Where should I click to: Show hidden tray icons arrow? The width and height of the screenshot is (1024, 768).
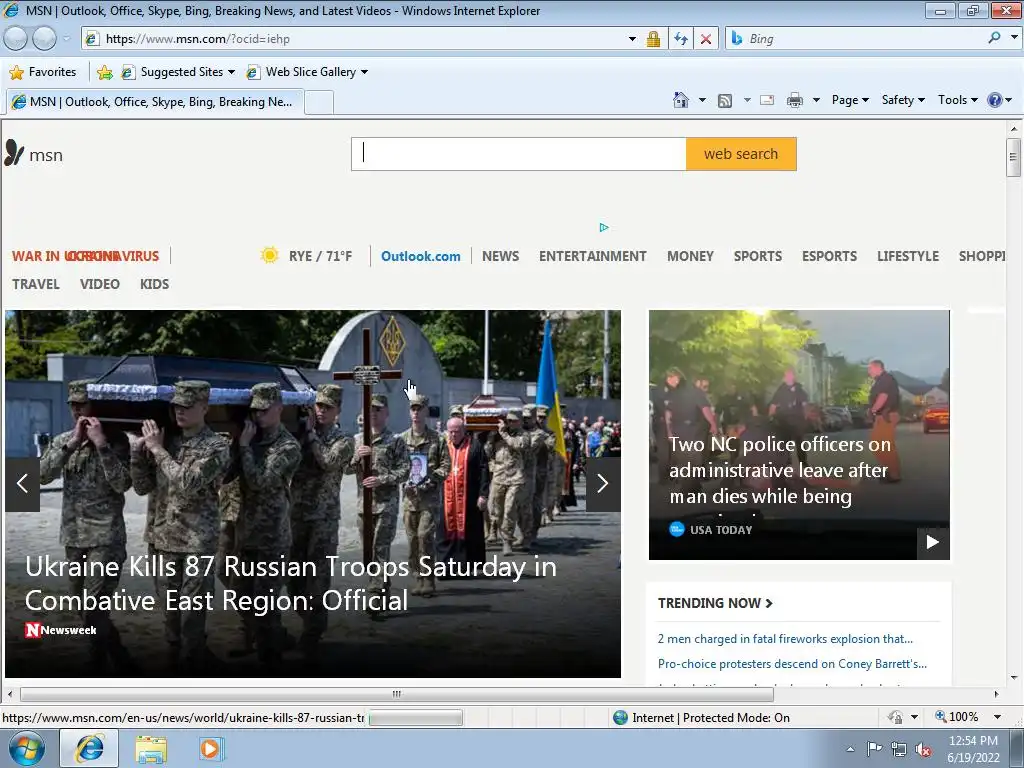pos(850,749)
